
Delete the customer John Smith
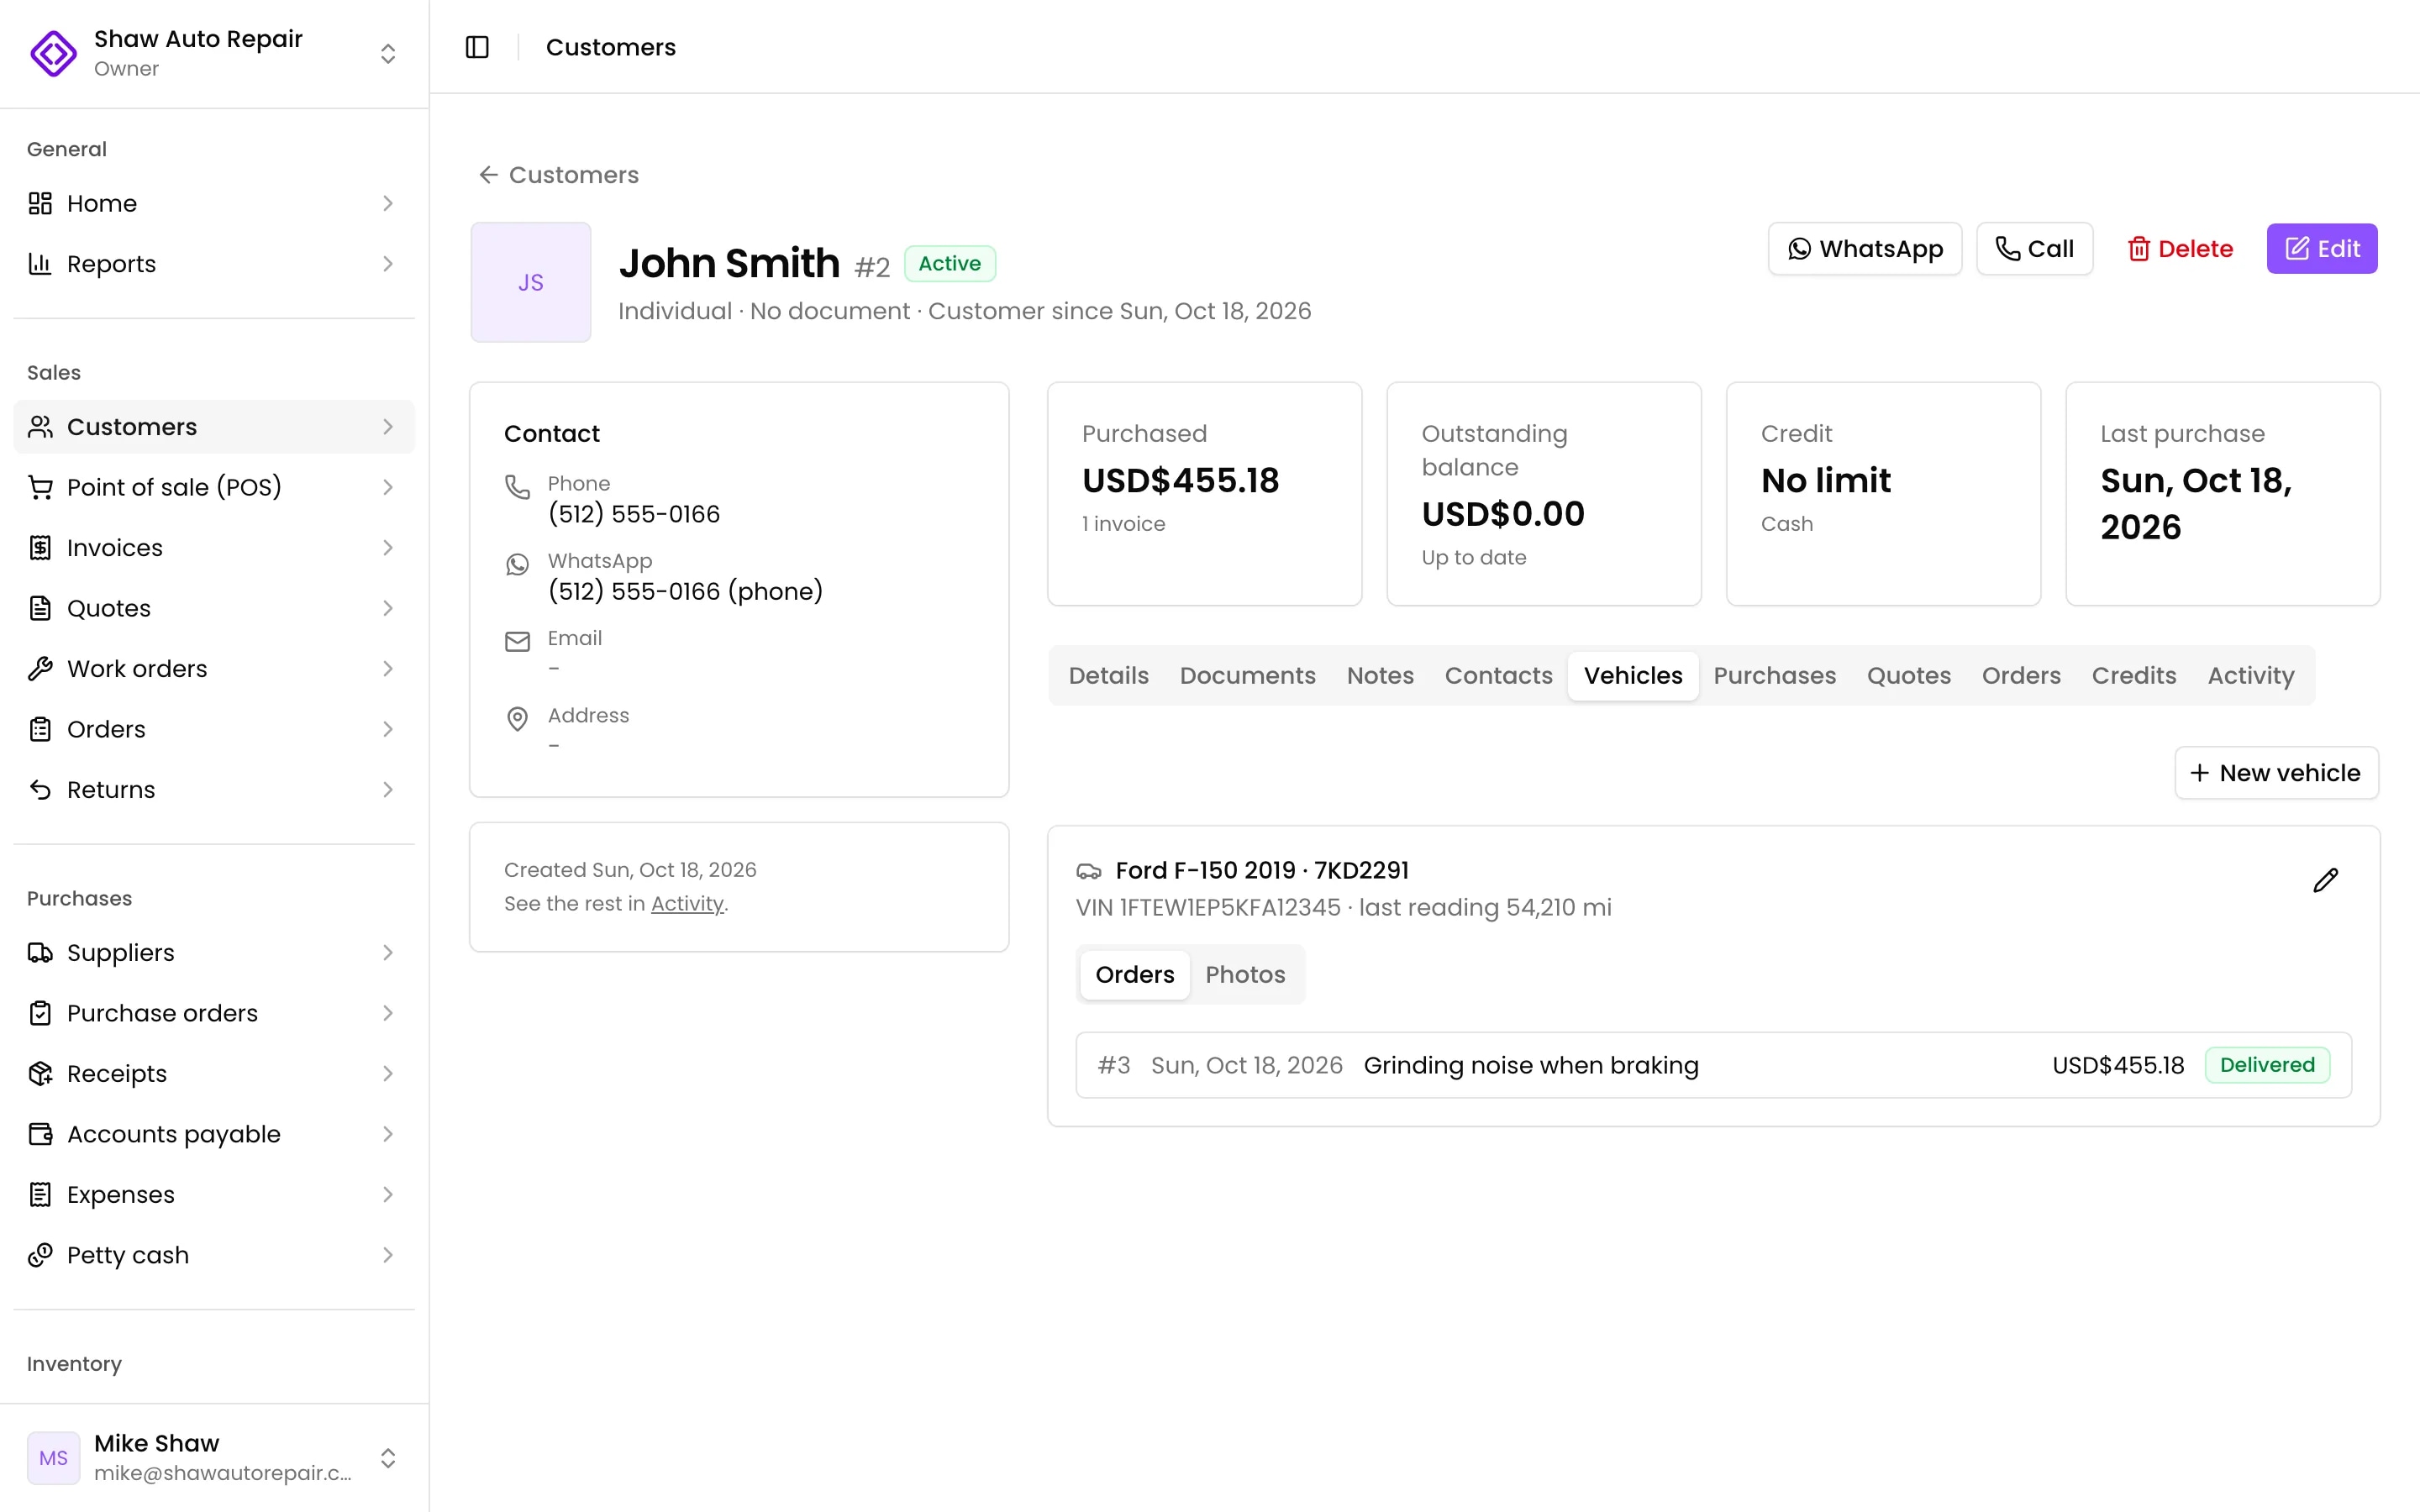(2179, 249)
